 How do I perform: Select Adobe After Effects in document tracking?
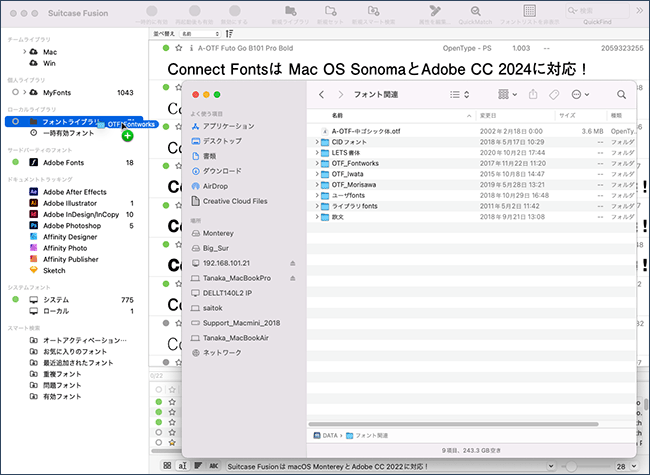[75, 192]
